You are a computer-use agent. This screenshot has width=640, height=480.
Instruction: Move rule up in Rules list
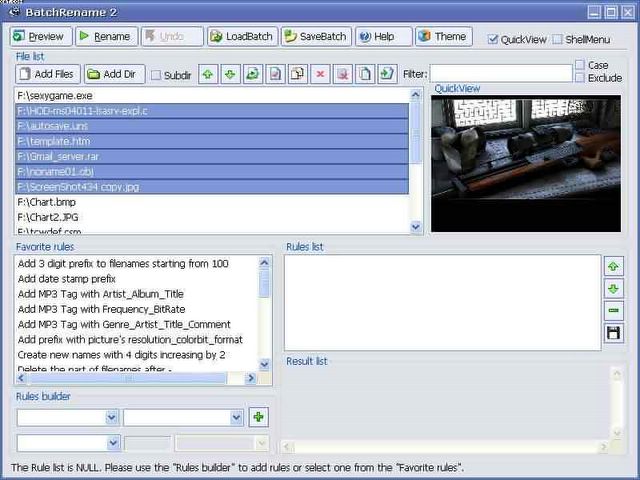coord(613,267)
